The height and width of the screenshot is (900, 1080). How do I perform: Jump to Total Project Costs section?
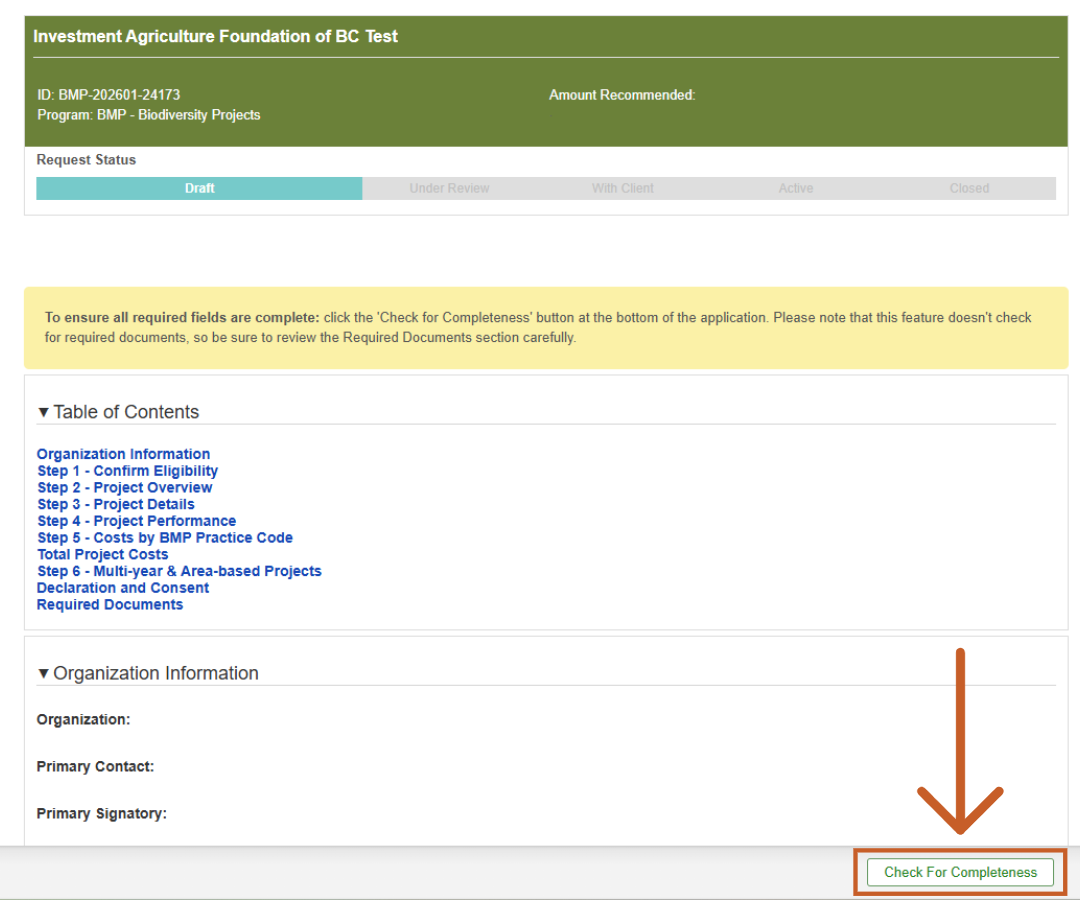pos(102,555)
